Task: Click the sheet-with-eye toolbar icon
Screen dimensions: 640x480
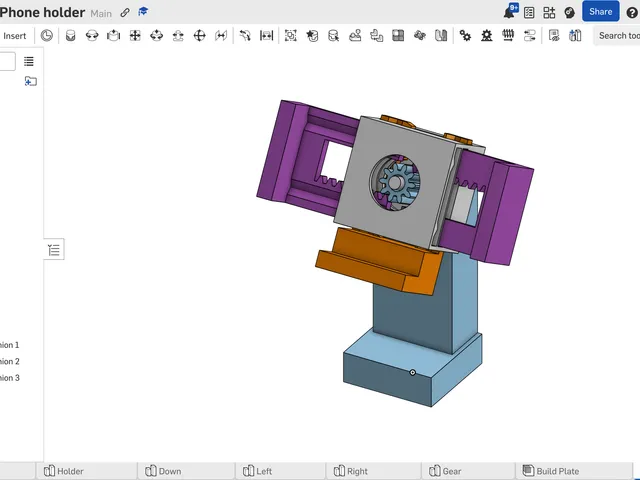Action: point(554,36)
